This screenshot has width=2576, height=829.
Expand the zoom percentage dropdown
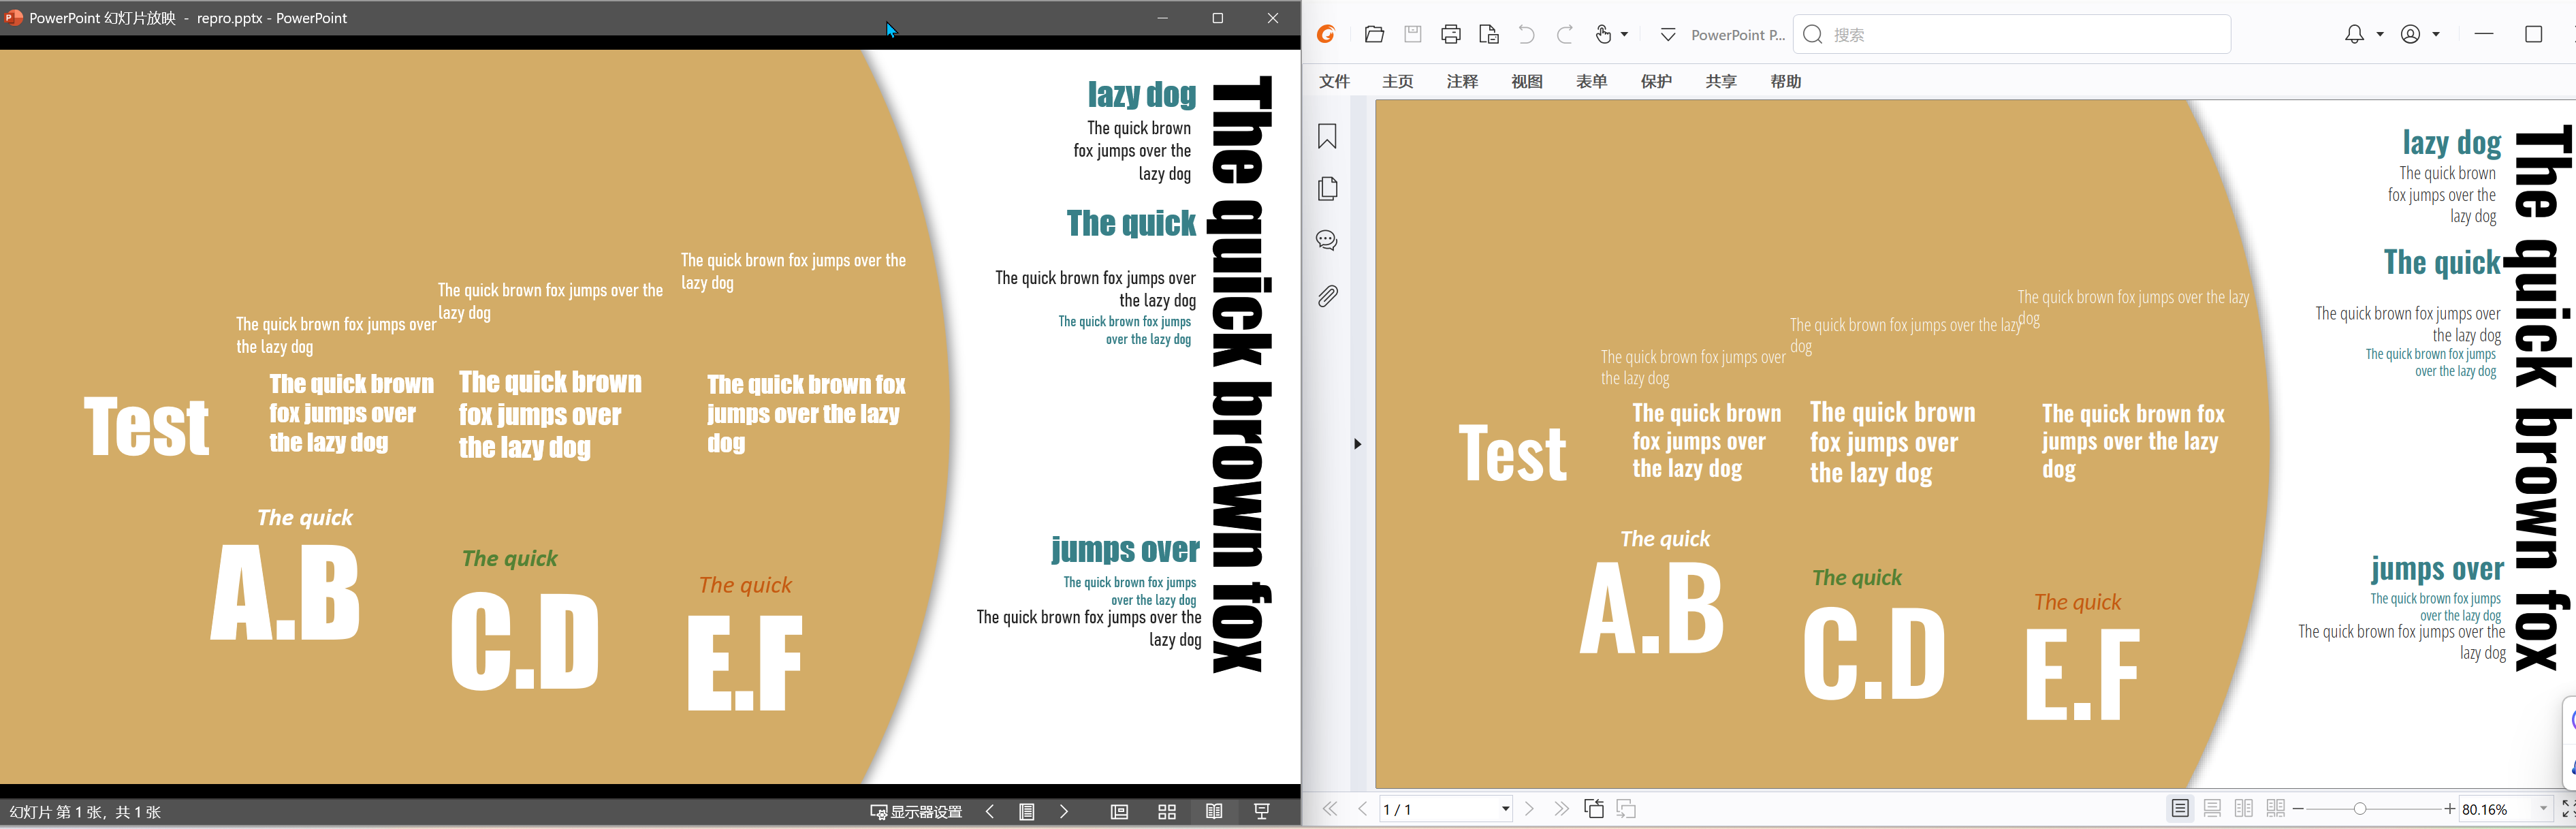[2541, 809]
